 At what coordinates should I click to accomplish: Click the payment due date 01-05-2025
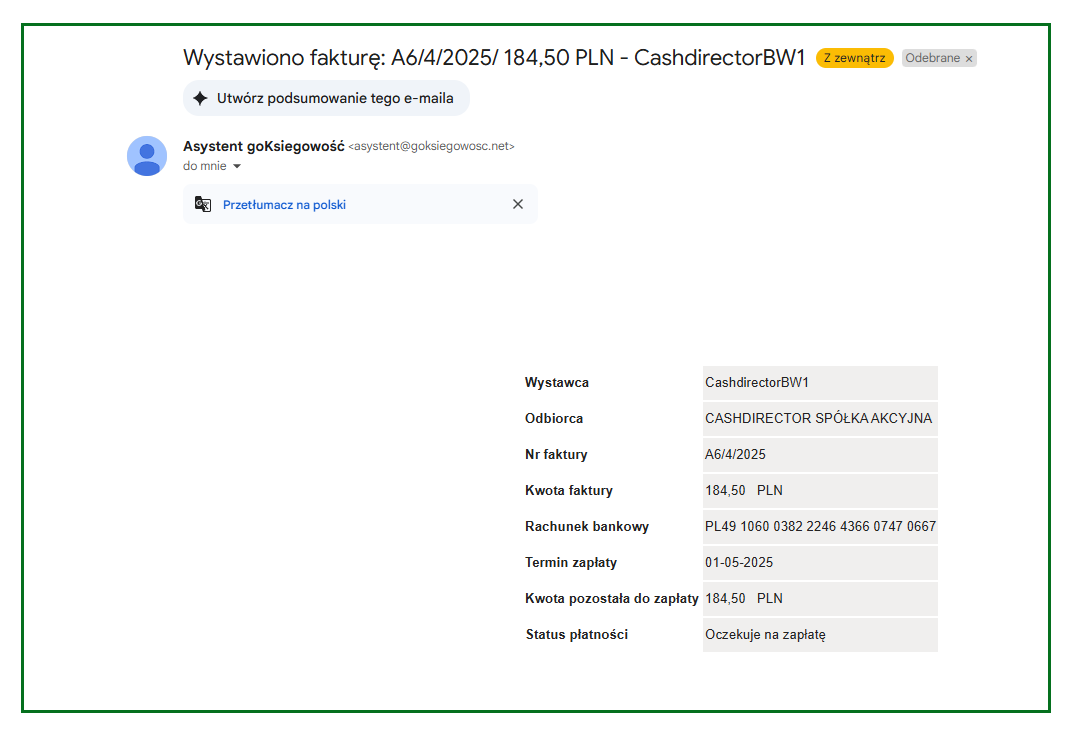click(x=739, y=563)
